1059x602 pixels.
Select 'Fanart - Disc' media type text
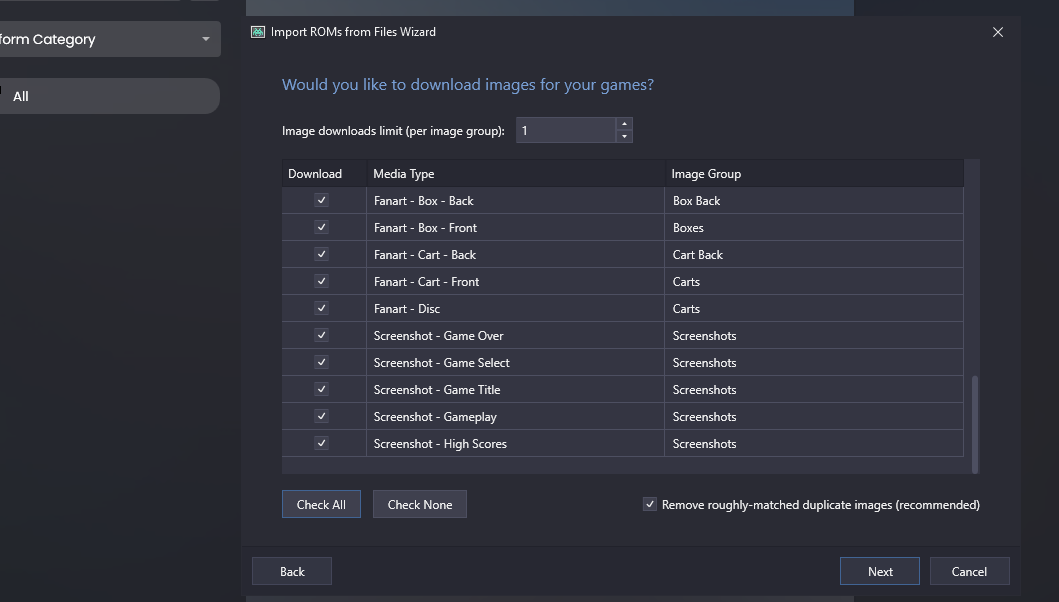407,309
